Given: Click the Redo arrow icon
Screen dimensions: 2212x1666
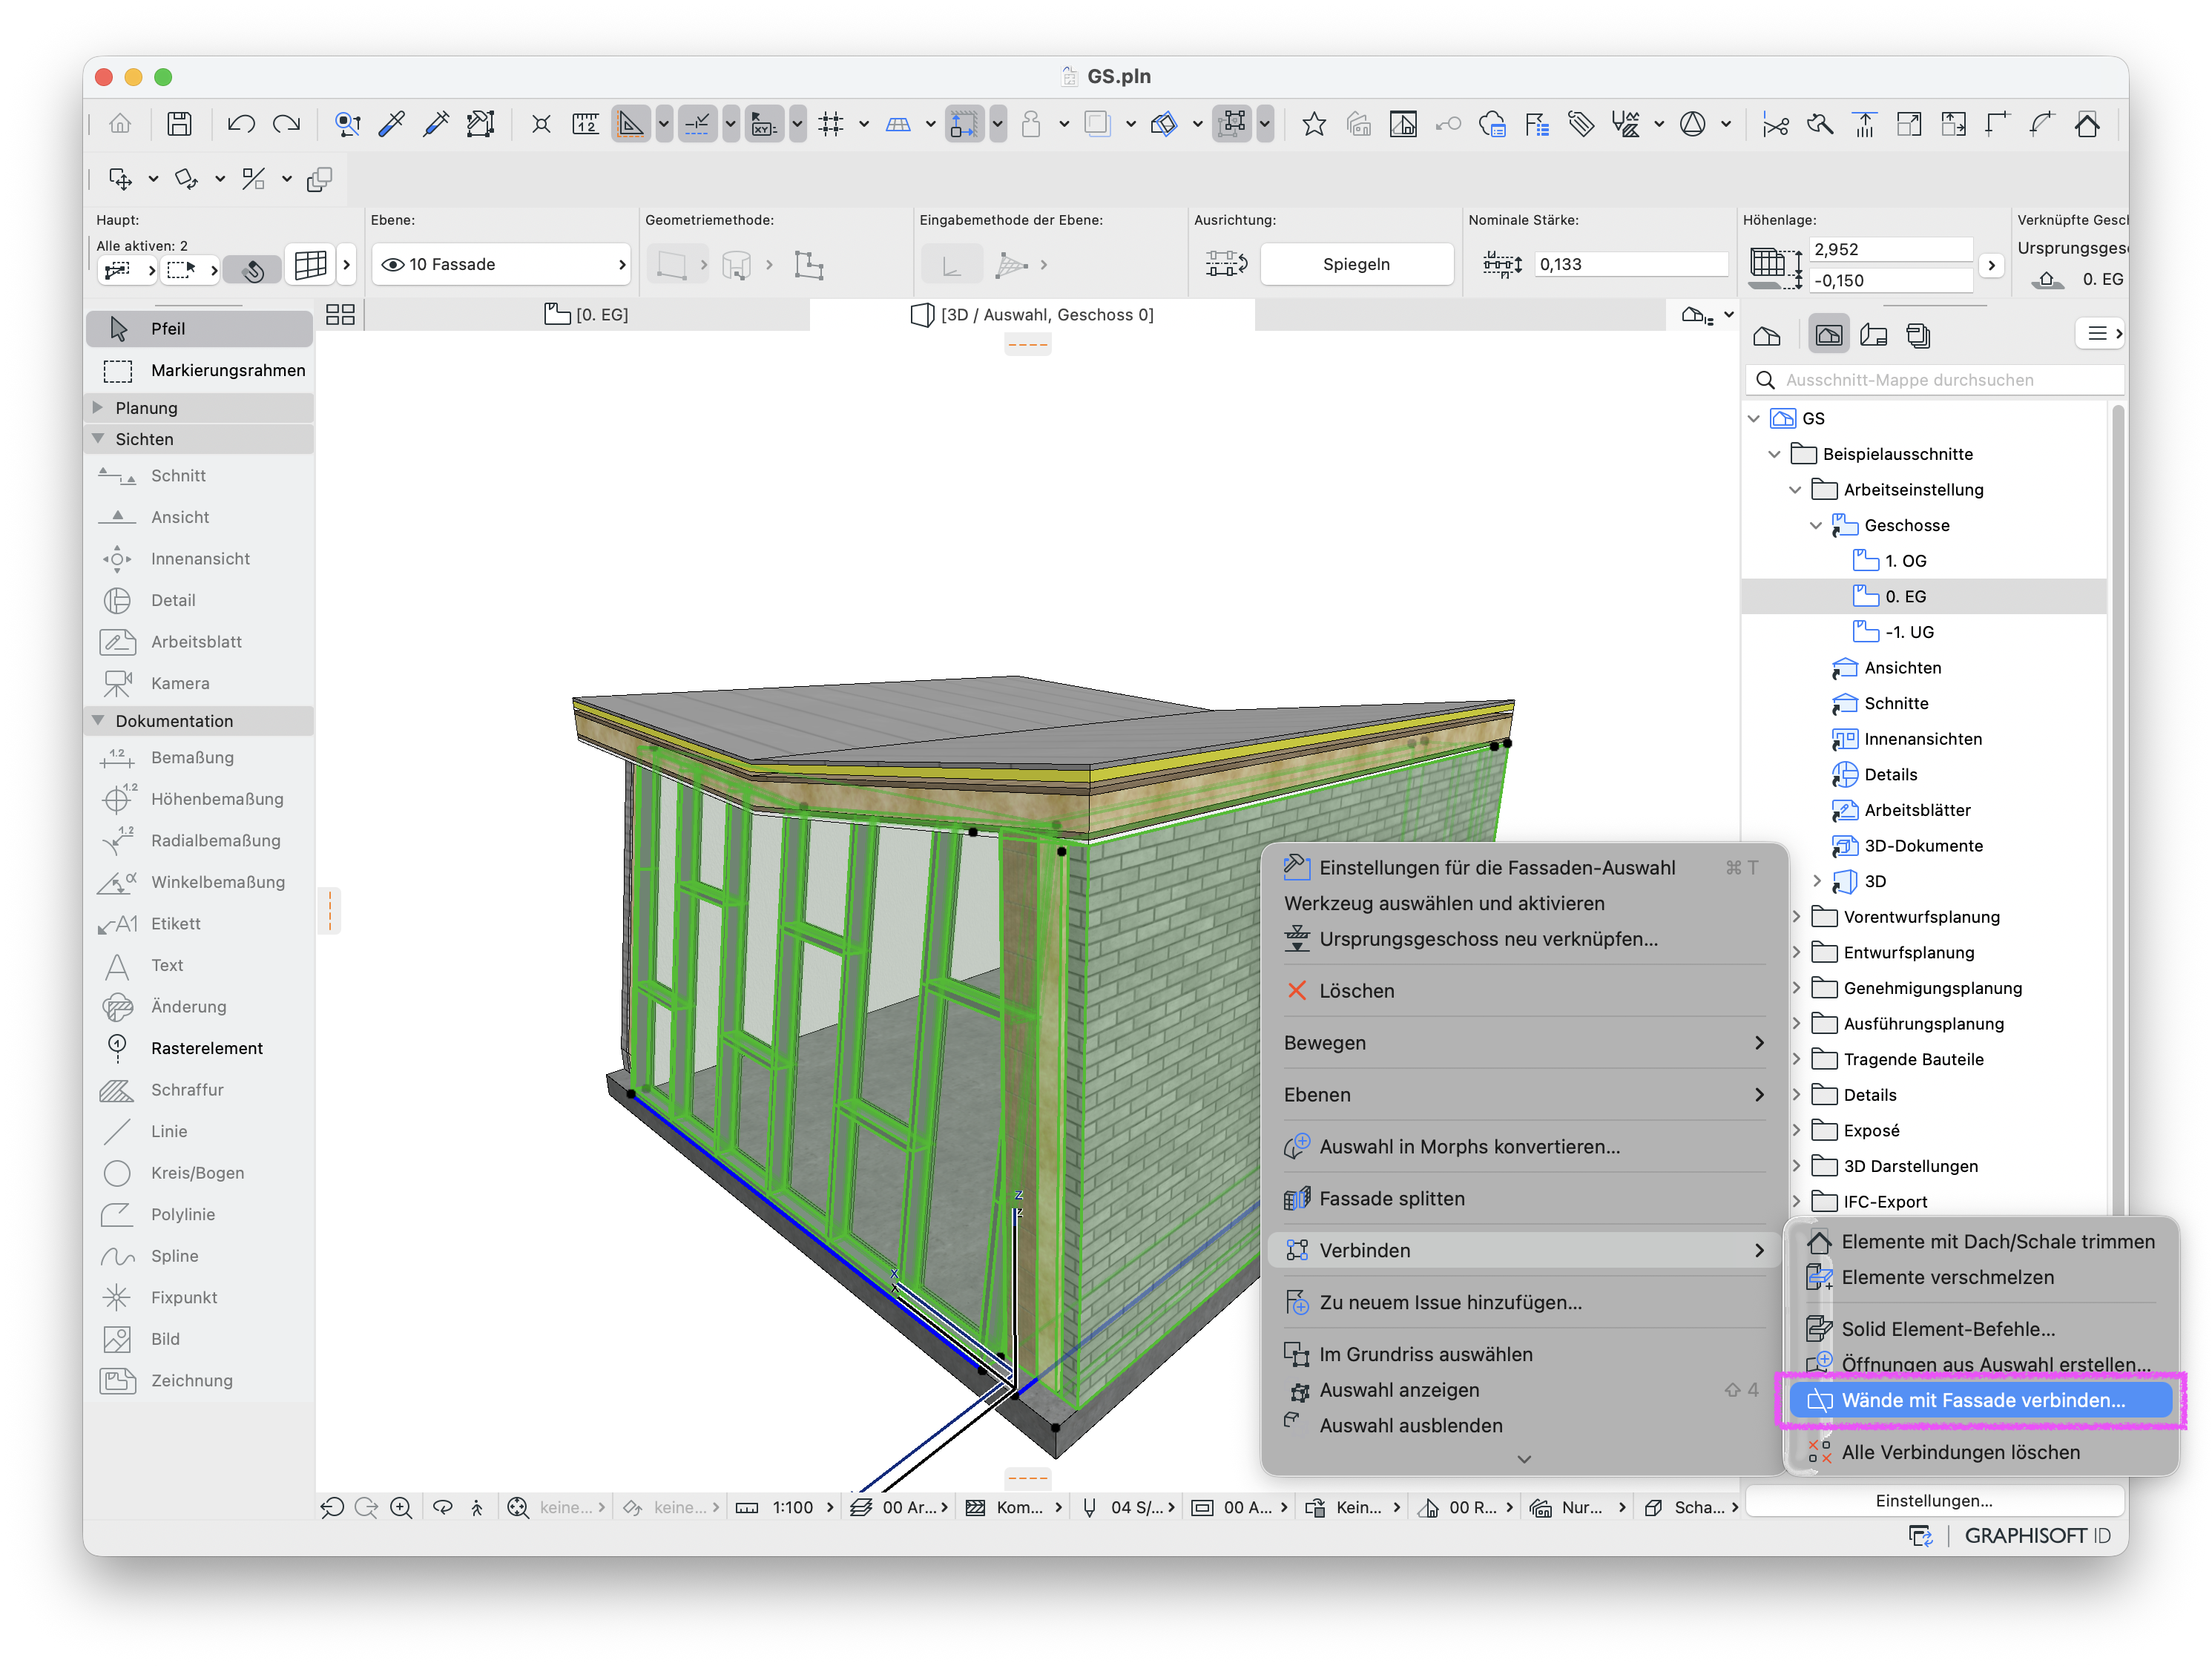Looking at the screenshot, I should [287, 124].
